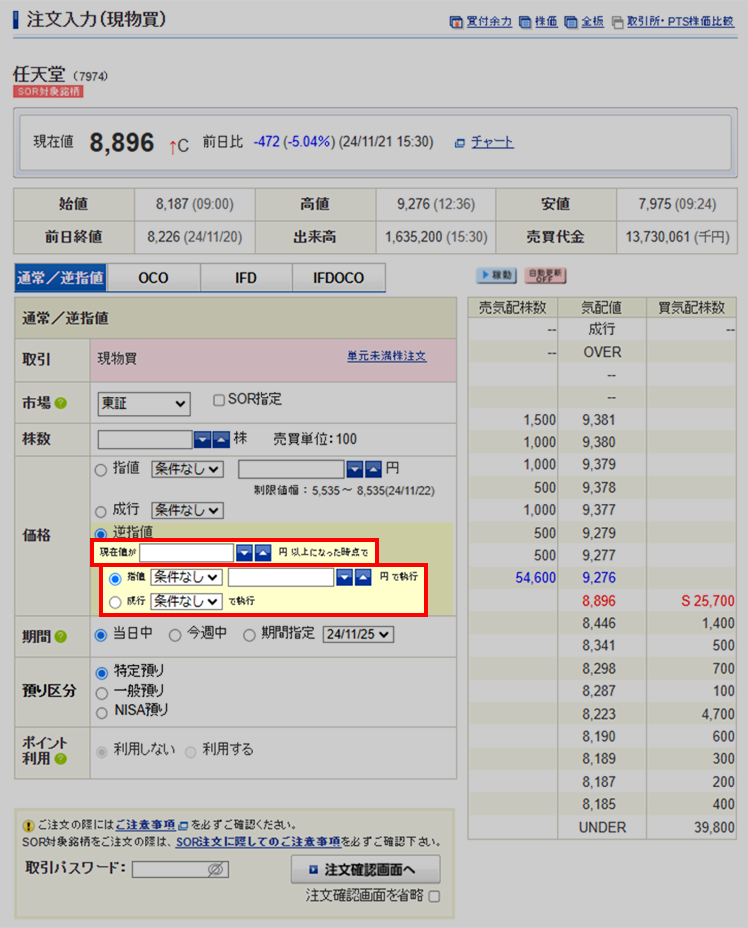Open the 取引所・PTS株価比較 link
Image resolution: width=748 pixels, height=928 pixels.
click(x=681, y=22)
